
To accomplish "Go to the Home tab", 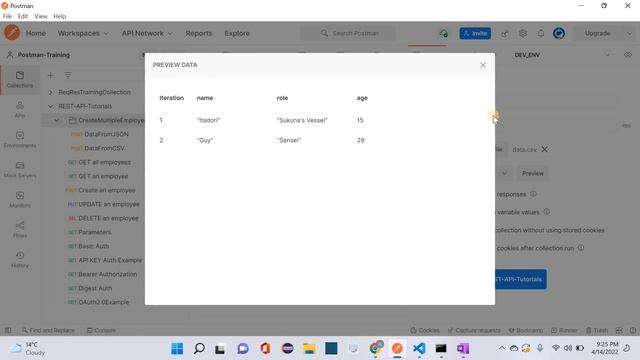I will coord(36,33).
